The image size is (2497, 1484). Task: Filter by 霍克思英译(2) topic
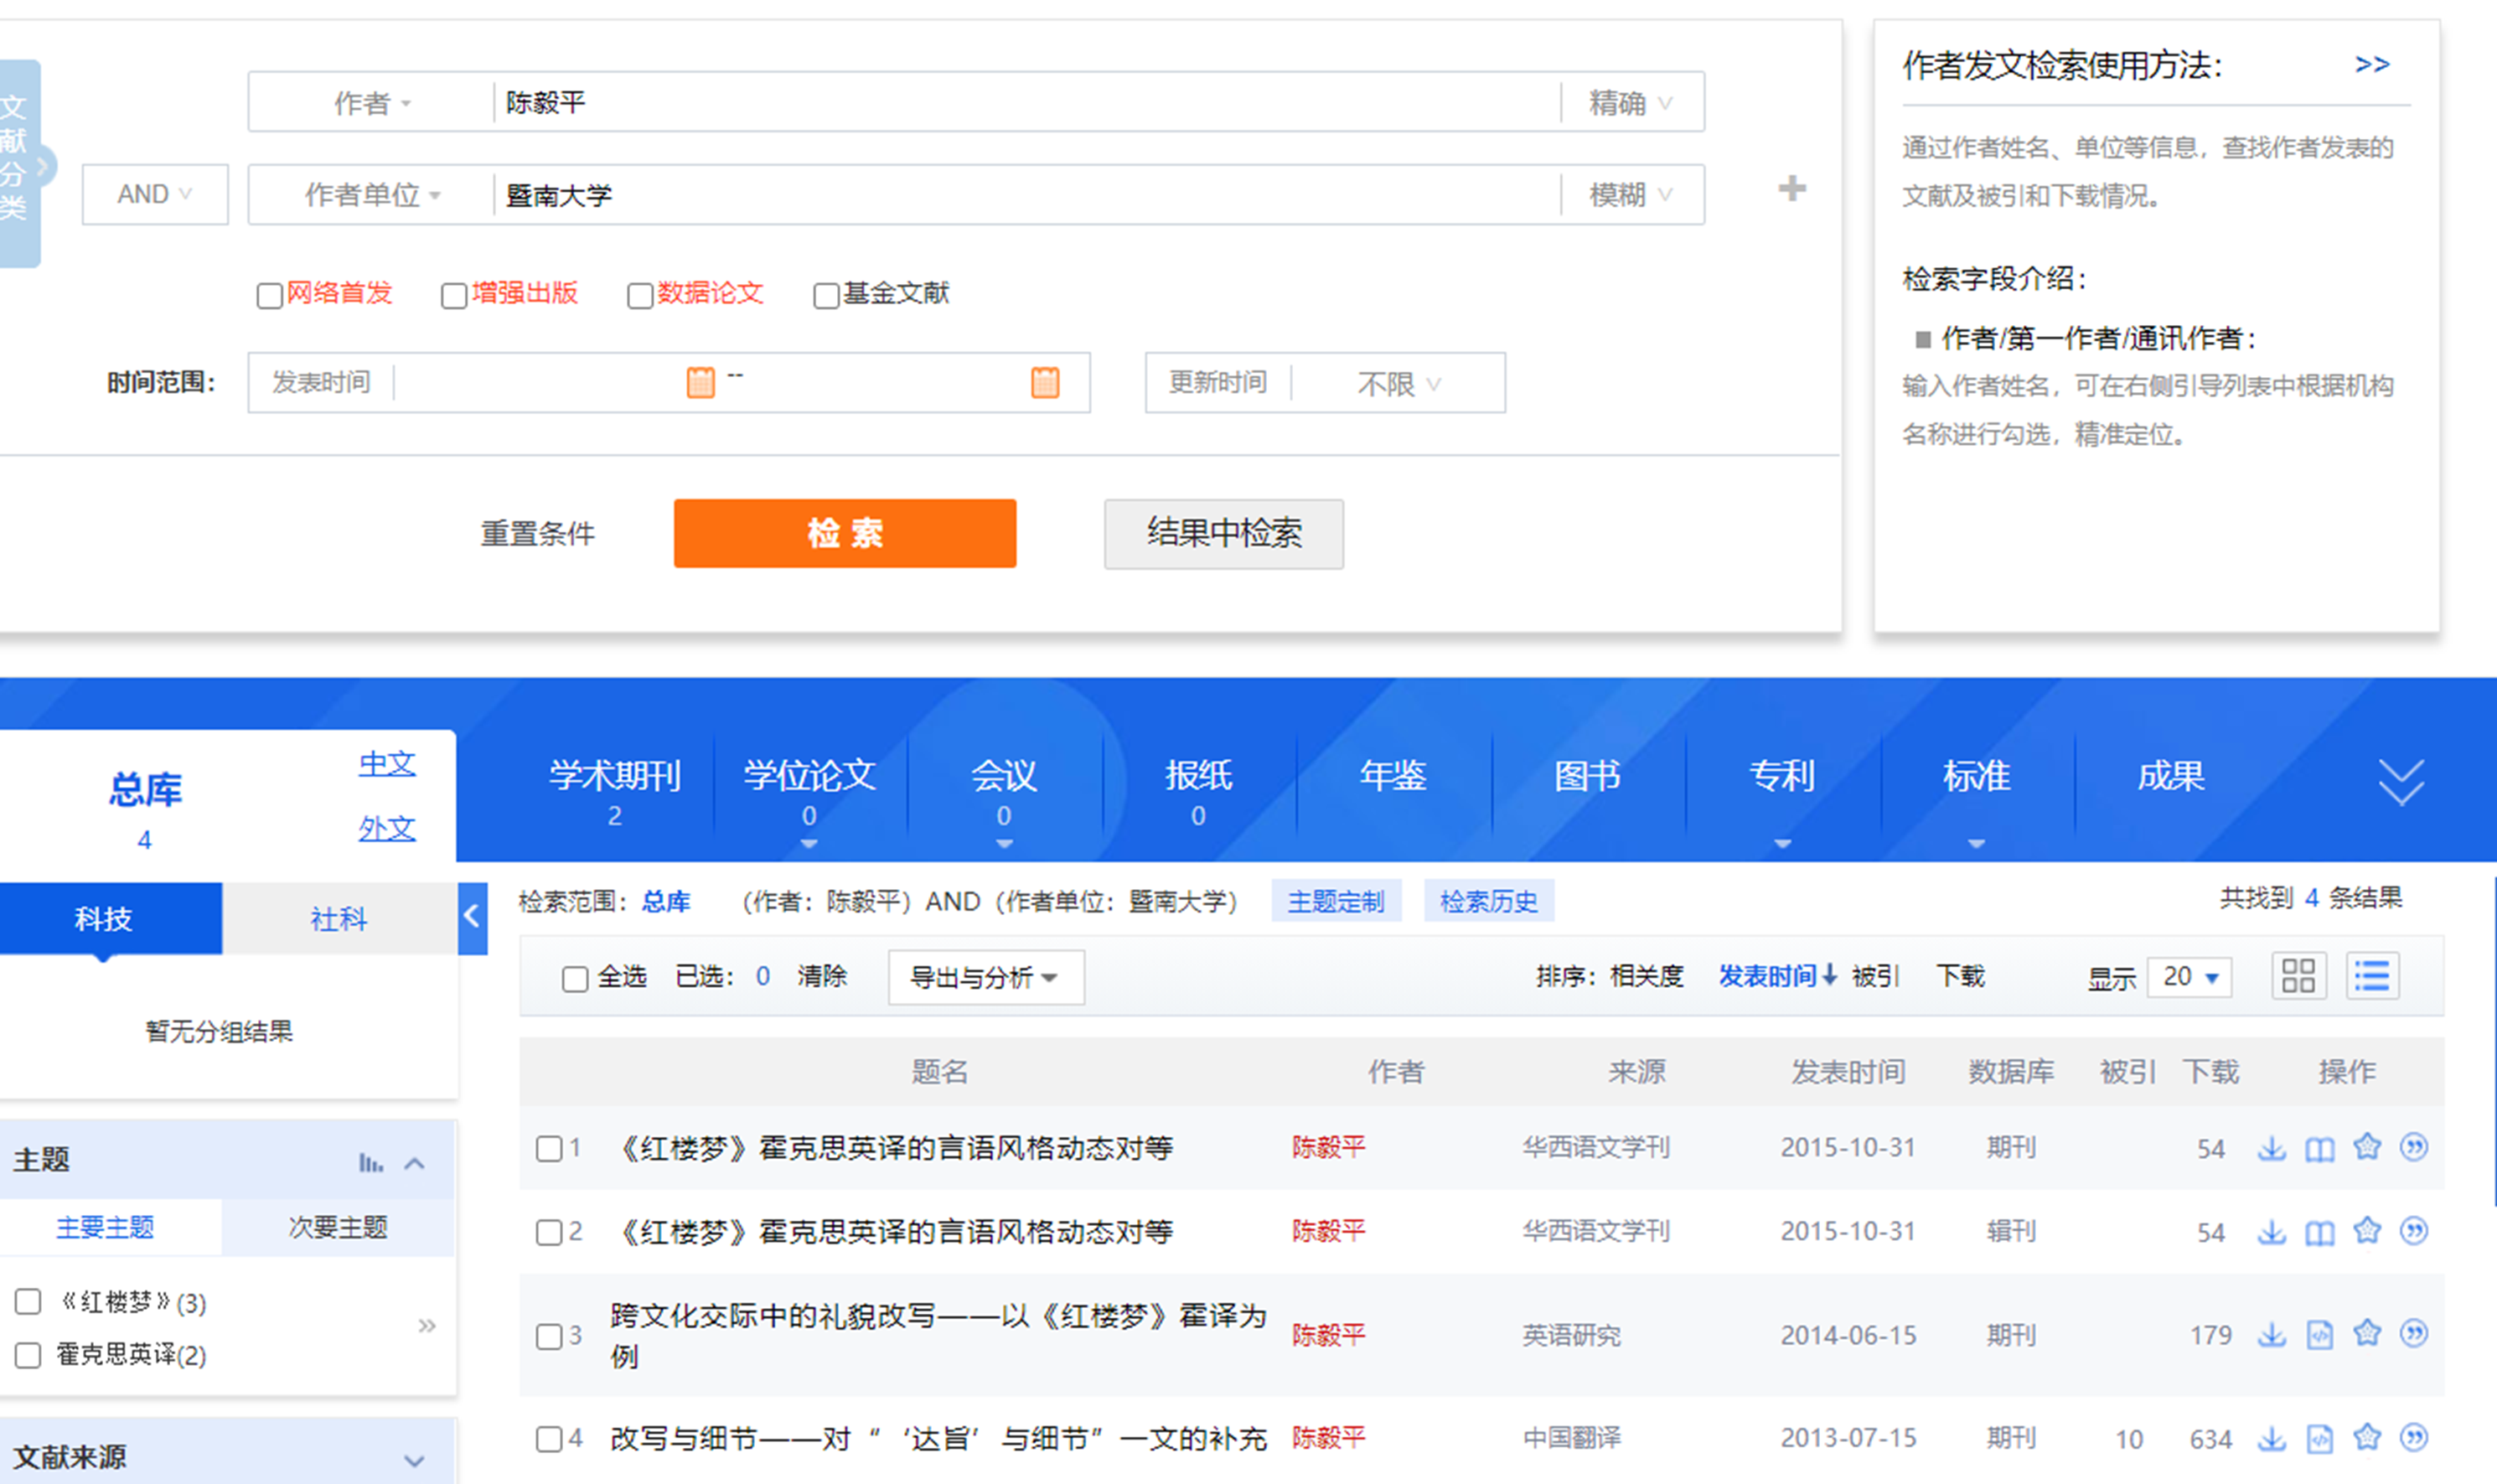tap(28, 1355)
